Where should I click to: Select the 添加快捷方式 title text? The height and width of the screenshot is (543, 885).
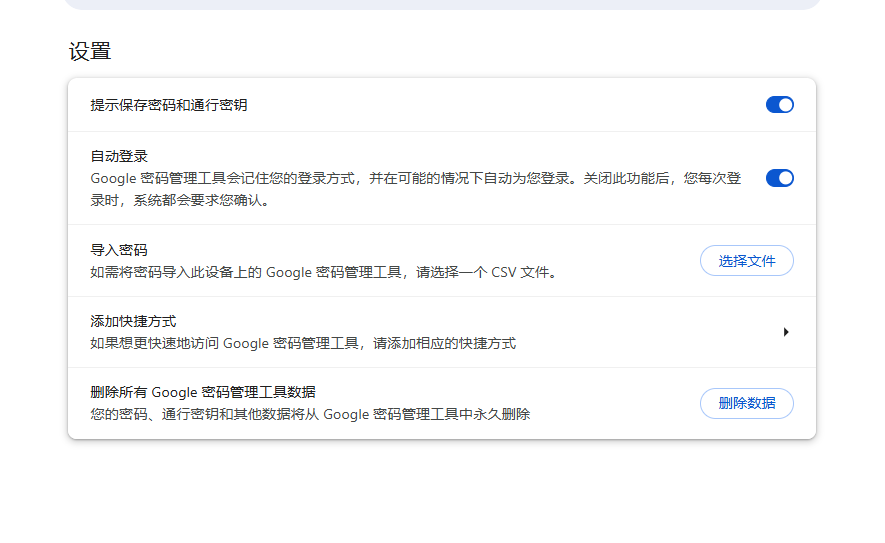point(133,322)
